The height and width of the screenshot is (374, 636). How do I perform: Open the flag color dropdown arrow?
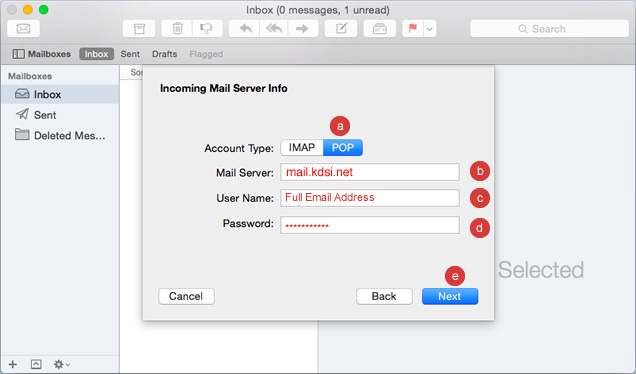(x=430, y=29)
